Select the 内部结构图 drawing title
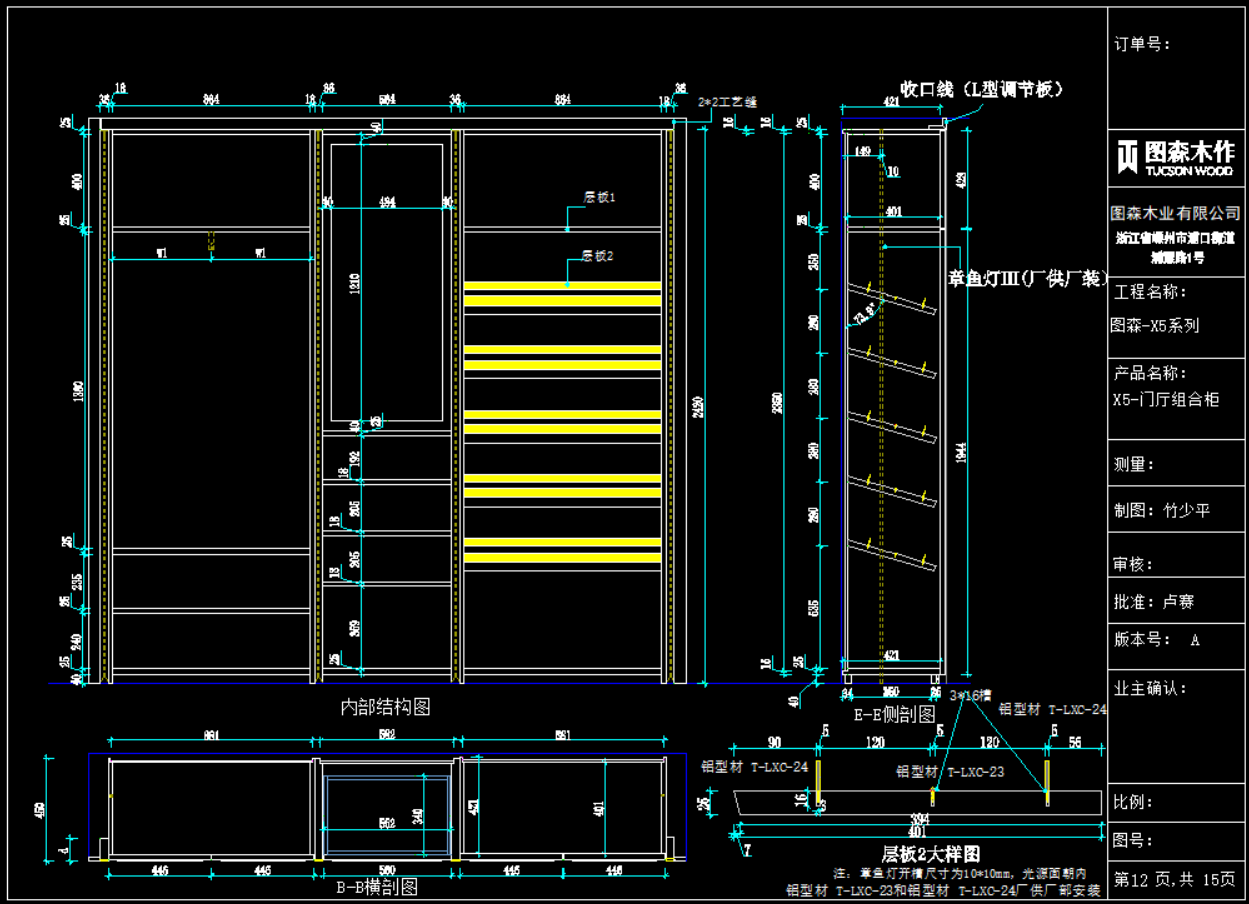 [386, 708]
